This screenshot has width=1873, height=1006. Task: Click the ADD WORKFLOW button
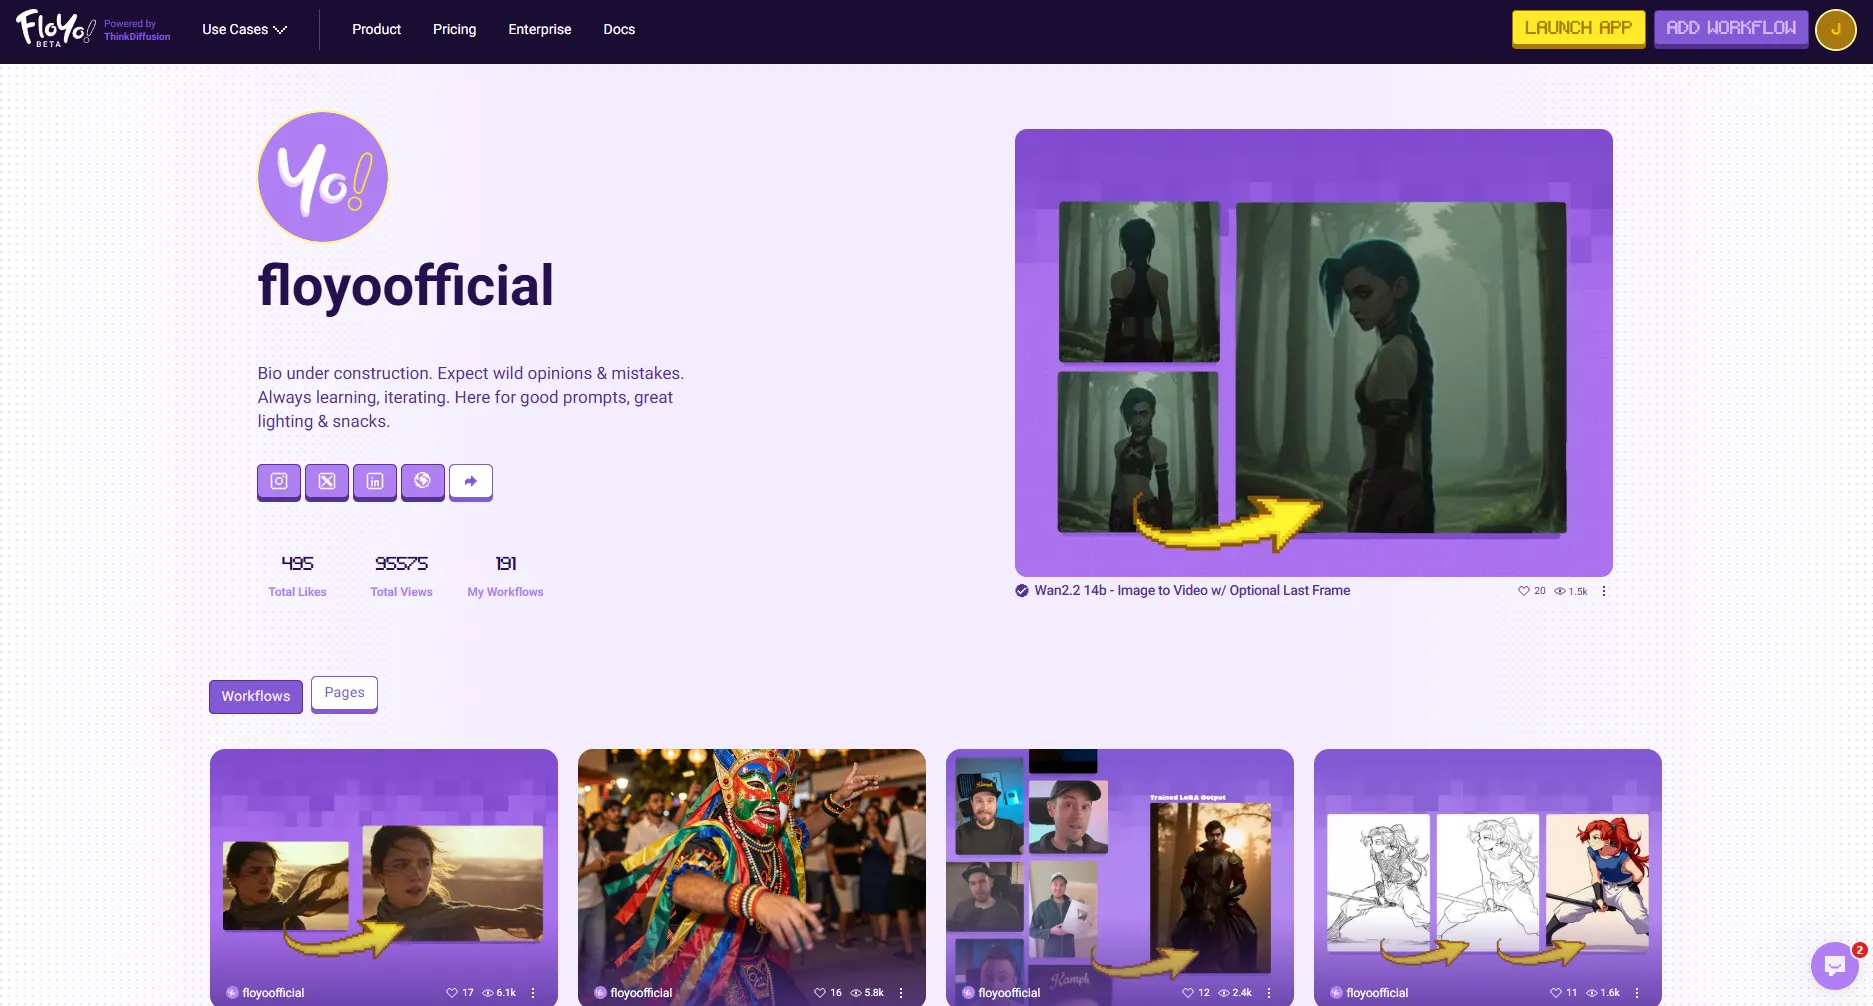[x=1731, y=28]
